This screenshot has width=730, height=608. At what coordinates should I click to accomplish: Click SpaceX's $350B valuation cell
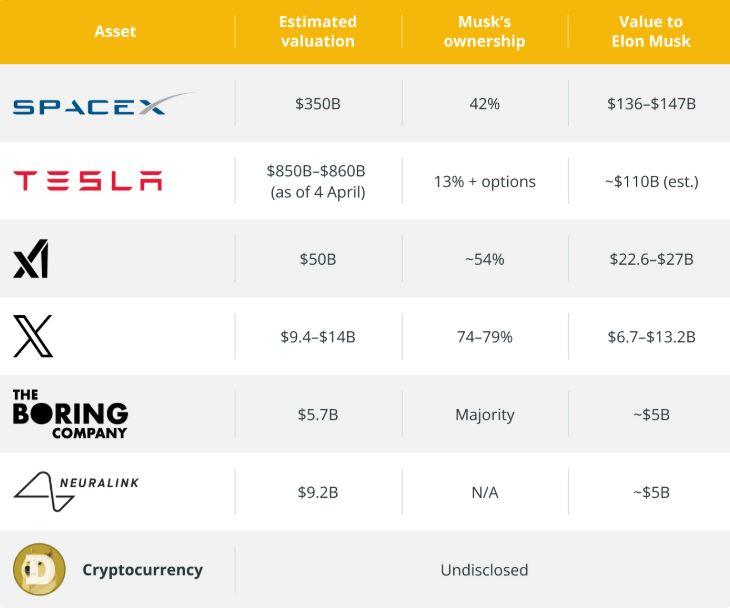pyautogui.click(x=318, y=104)
